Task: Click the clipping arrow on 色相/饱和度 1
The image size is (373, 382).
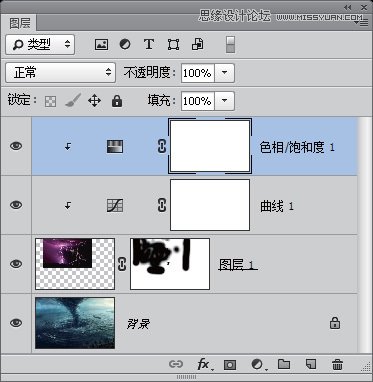Action: 68,146
